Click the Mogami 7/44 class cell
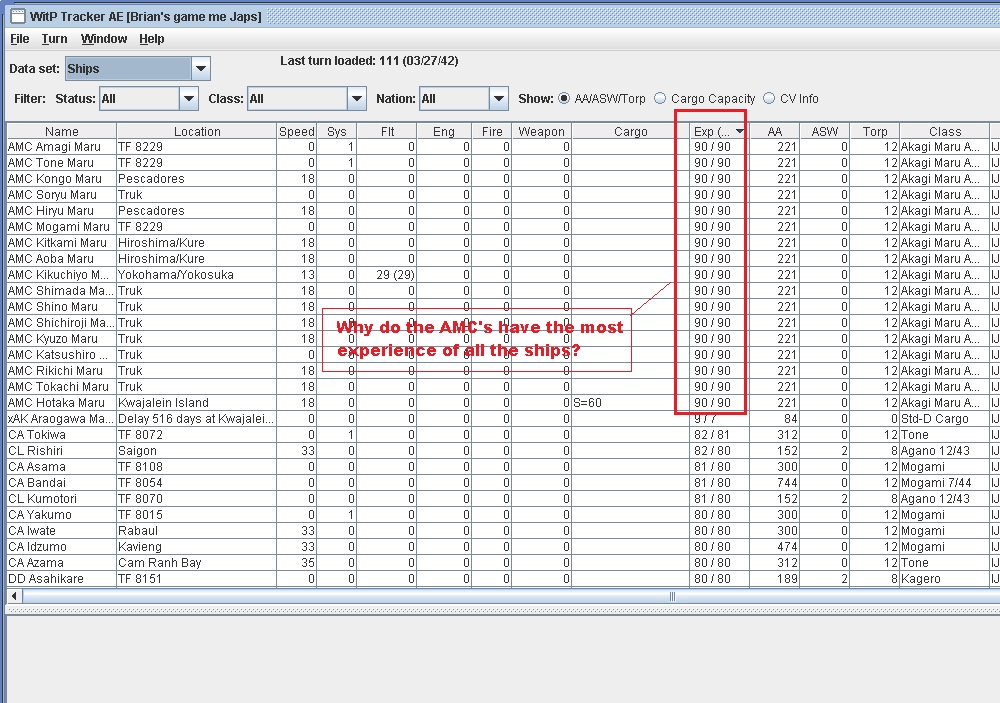1000x703 pixels. coord(945,482)
